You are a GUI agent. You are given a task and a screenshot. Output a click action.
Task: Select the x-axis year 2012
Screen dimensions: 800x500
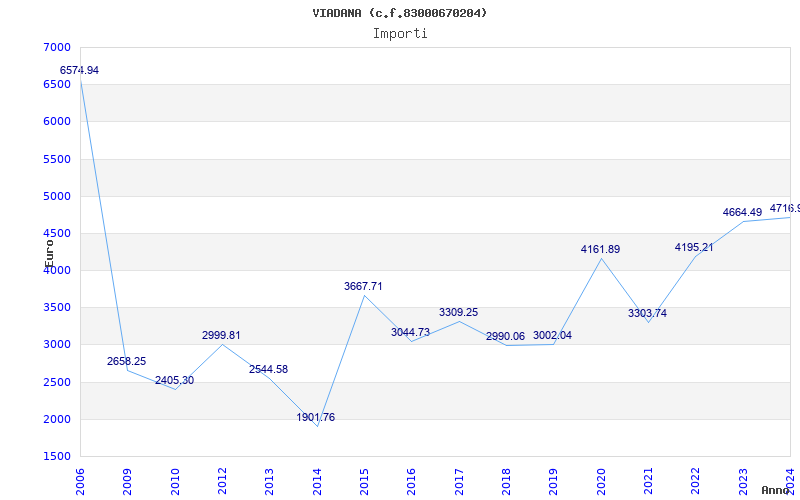click(222, 482)
